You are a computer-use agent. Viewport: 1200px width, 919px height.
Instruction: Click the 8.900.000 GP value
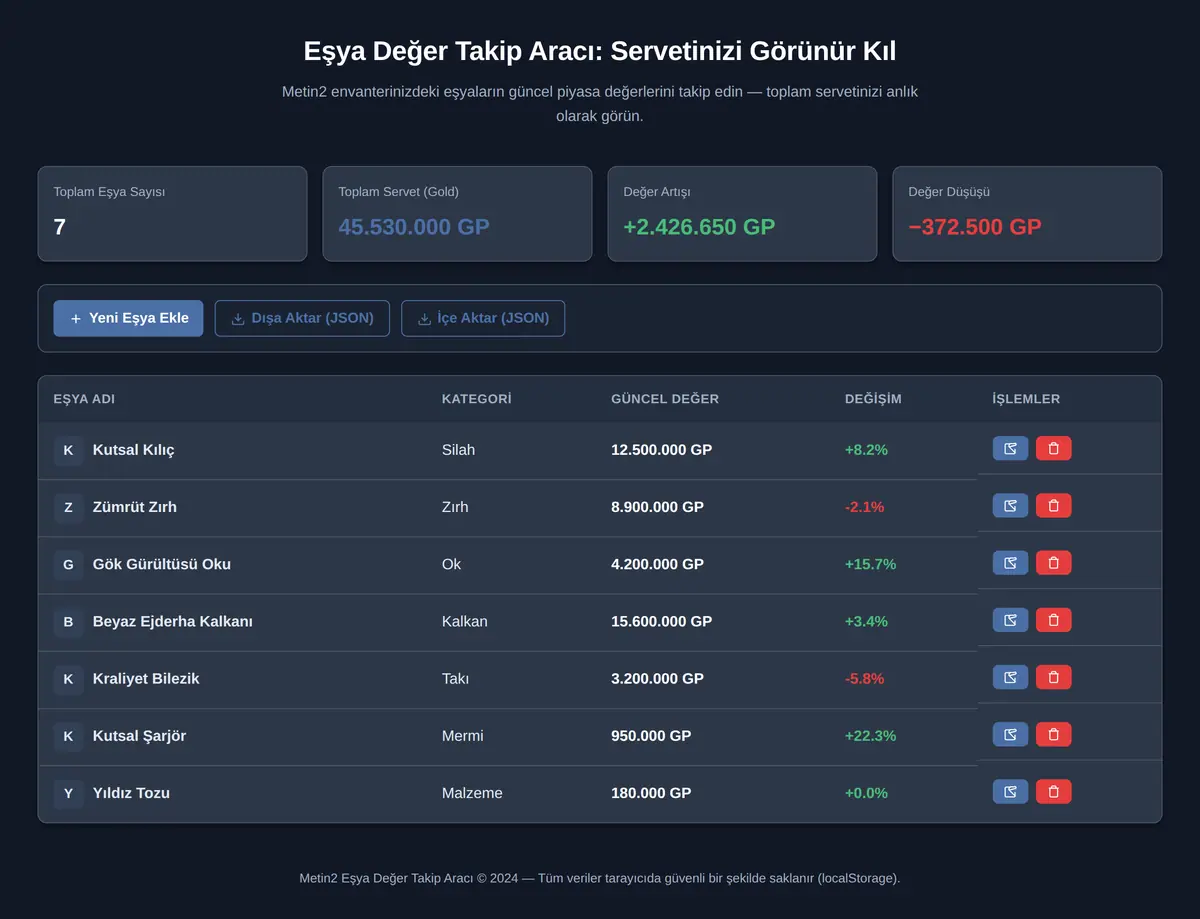[657, 507]
